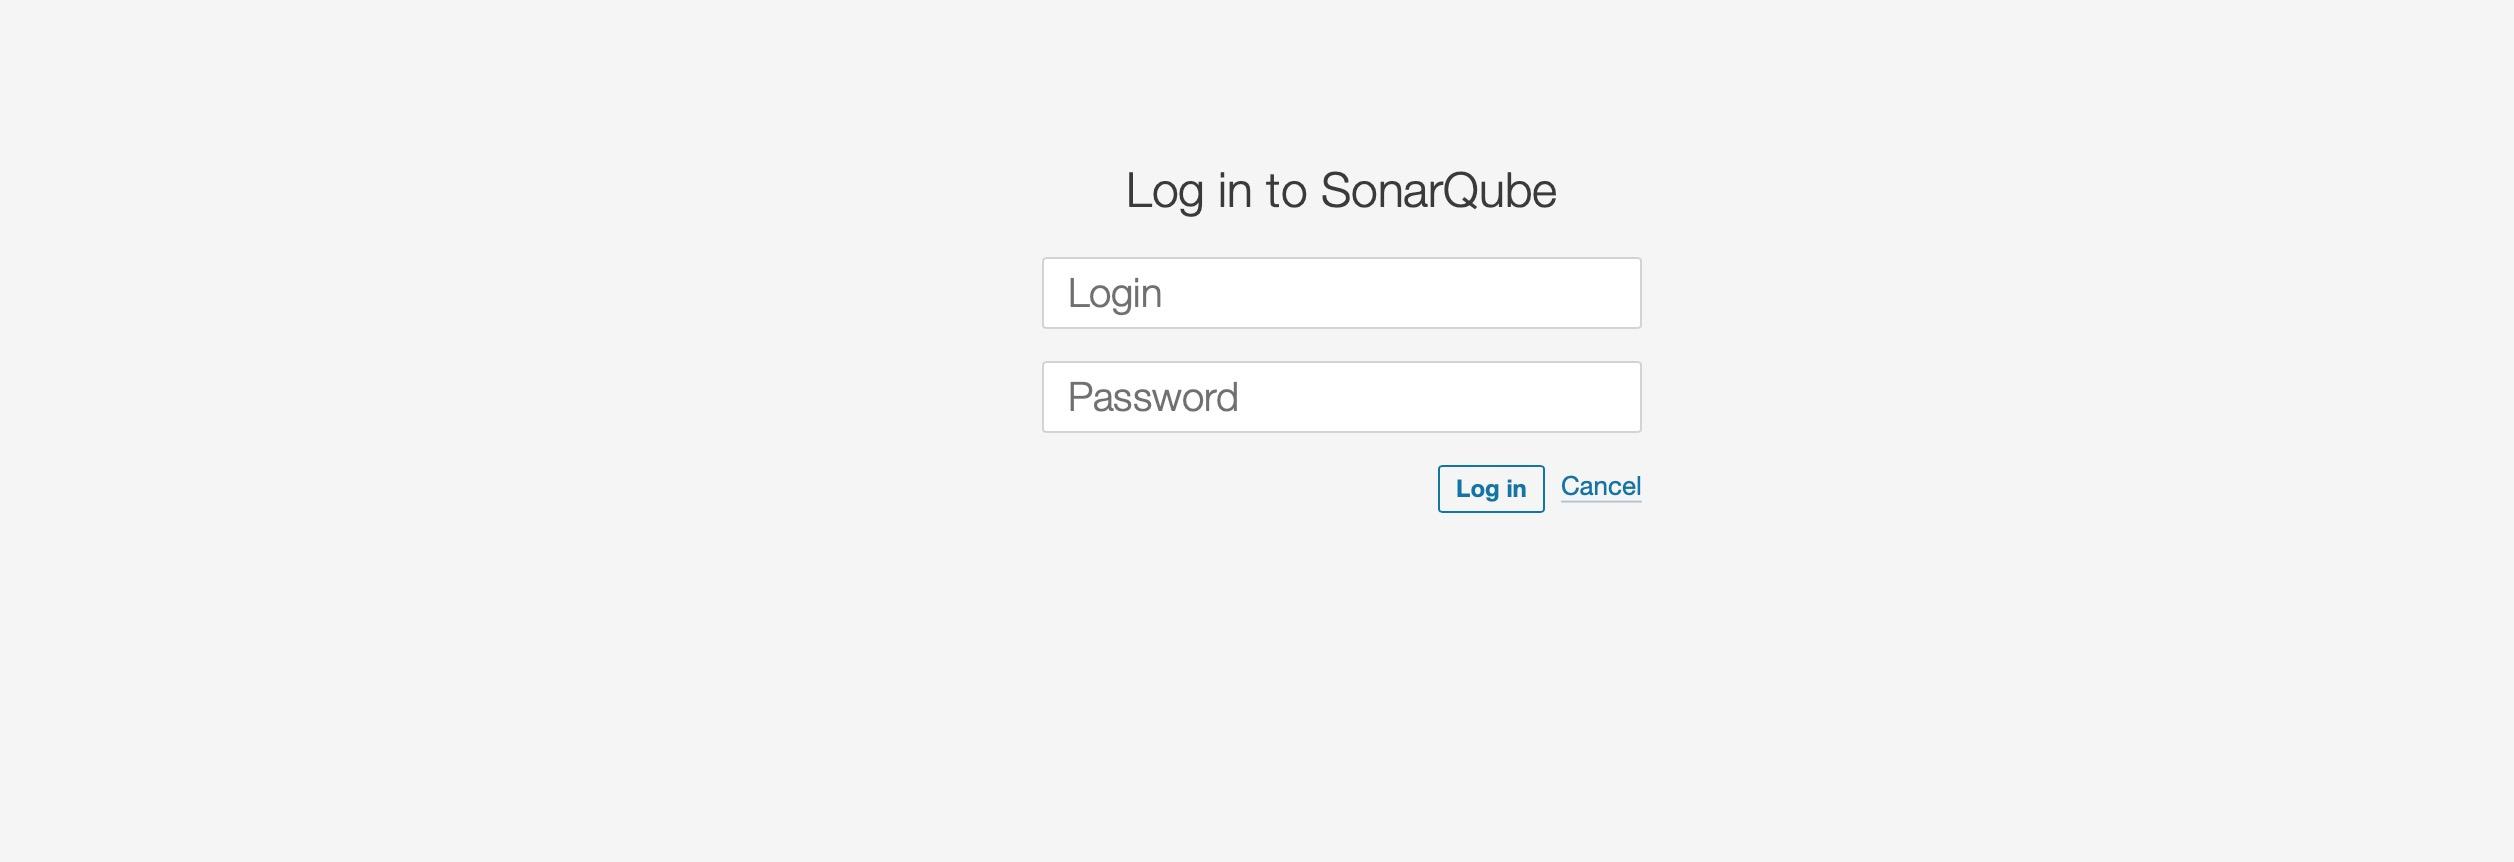Click the Password placeholder text
This screenshot has height=862, width=2514.
point(1153,396)
